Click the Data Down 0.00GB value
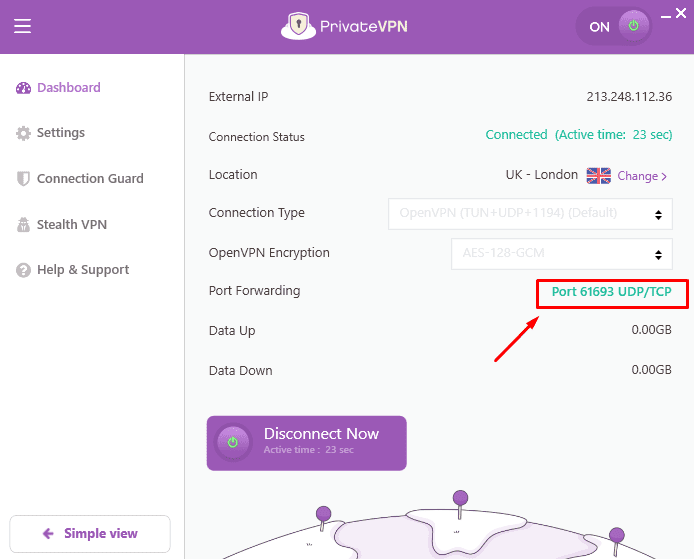694x559 pixels. point(652,370)
